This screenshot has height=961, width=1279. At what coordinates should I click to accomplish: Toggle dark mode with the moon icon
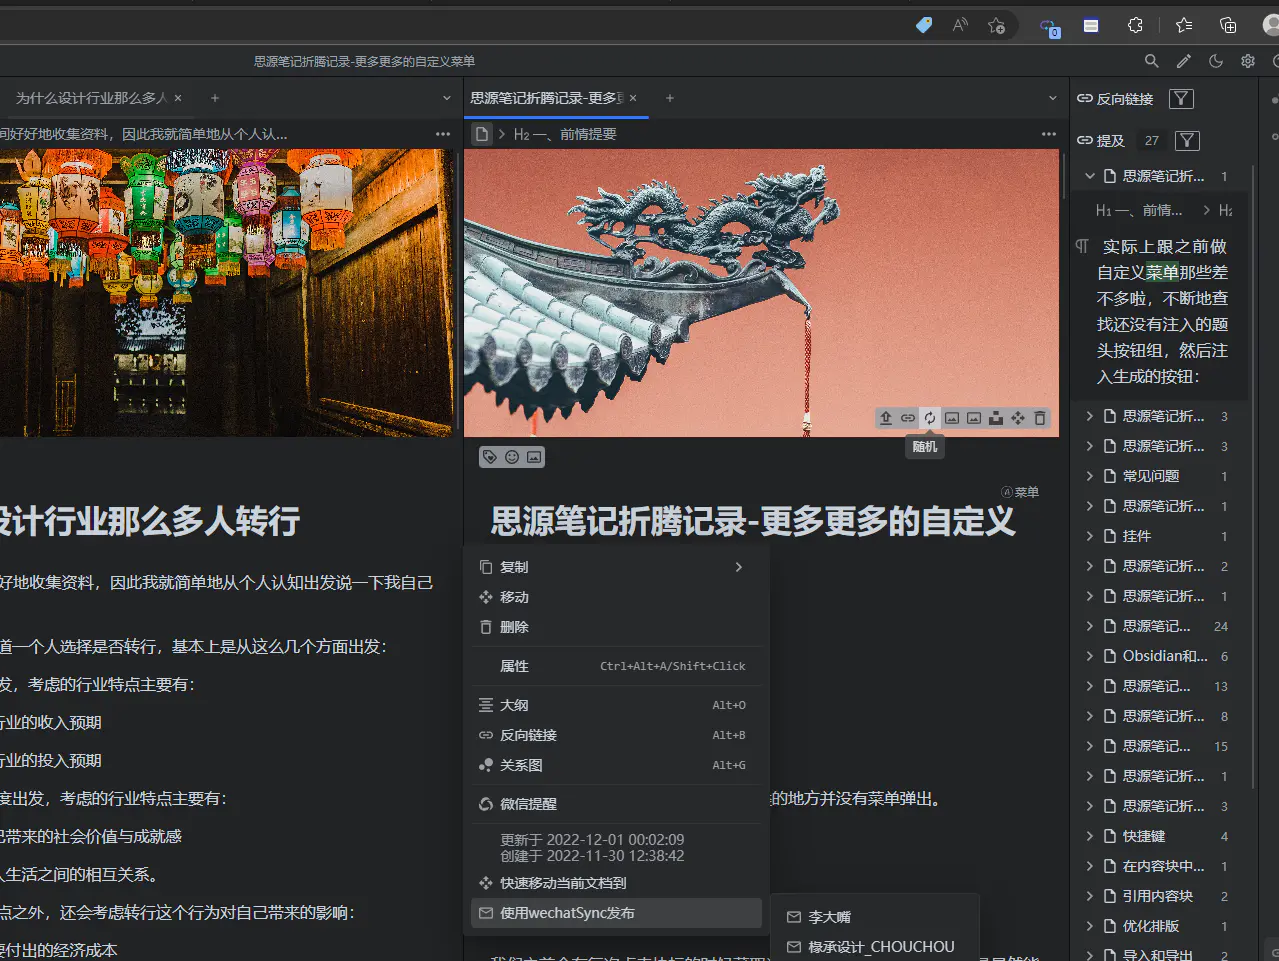click(x=1215, y=61)
